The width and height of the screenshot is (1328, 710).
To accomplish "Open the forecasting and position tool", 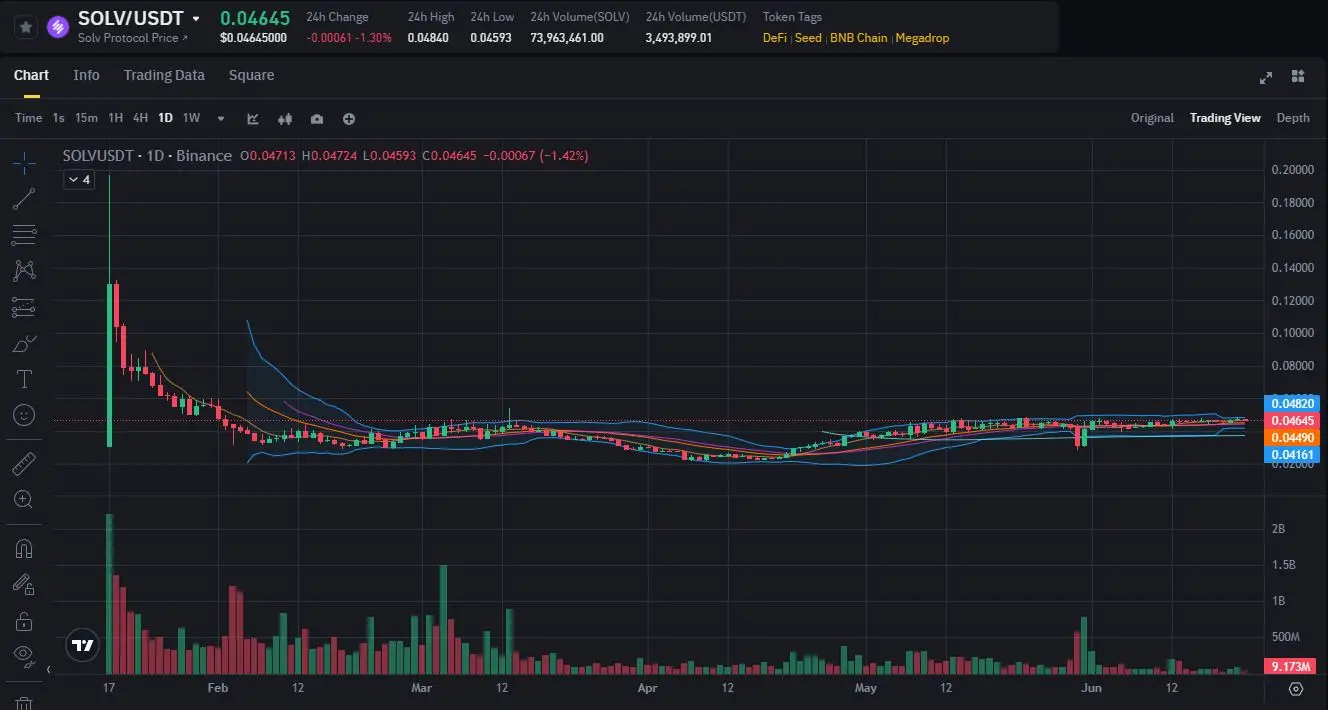I will tap(25, 307).
